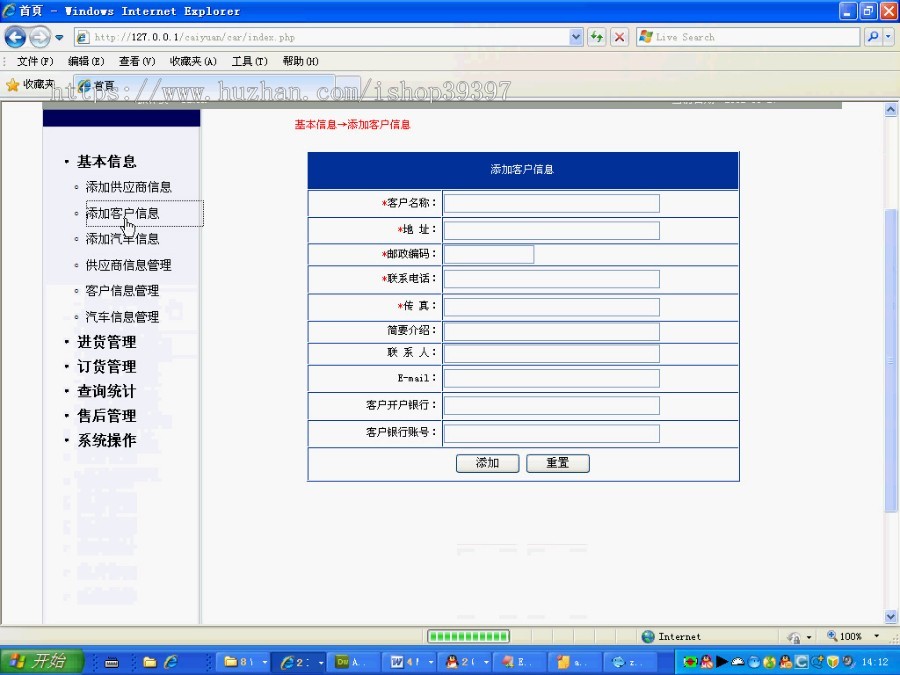This screenshot has width=900, height=675.
Task: Open the 添加客户信息 link
Action: pyautogui.click(x=122, y=214)
